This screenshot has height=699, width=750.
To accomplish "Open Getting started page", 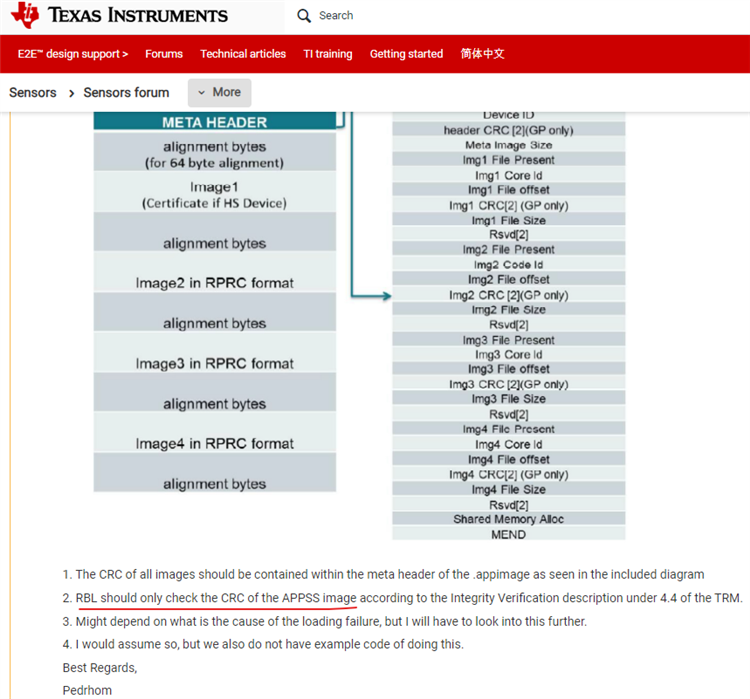I will click(x=406, y=54).
